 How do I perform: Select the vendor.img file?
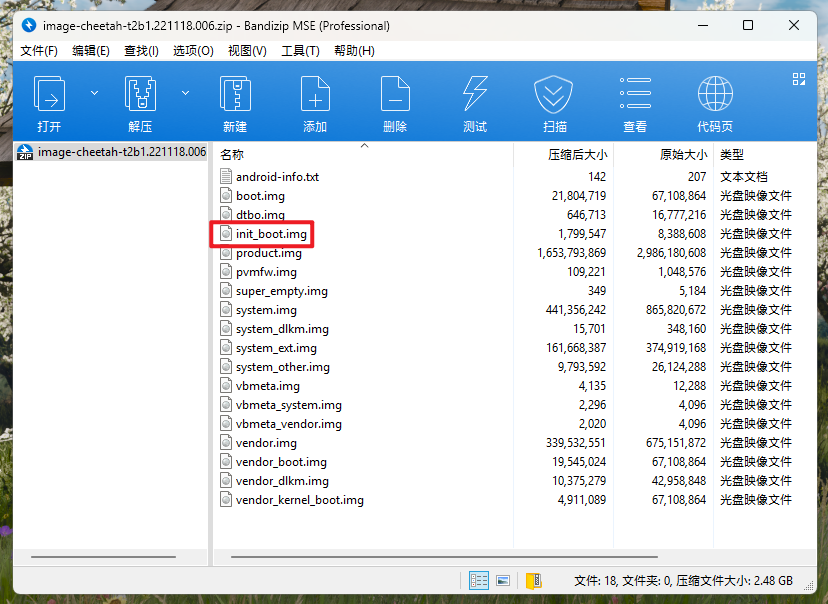(266, 443)
